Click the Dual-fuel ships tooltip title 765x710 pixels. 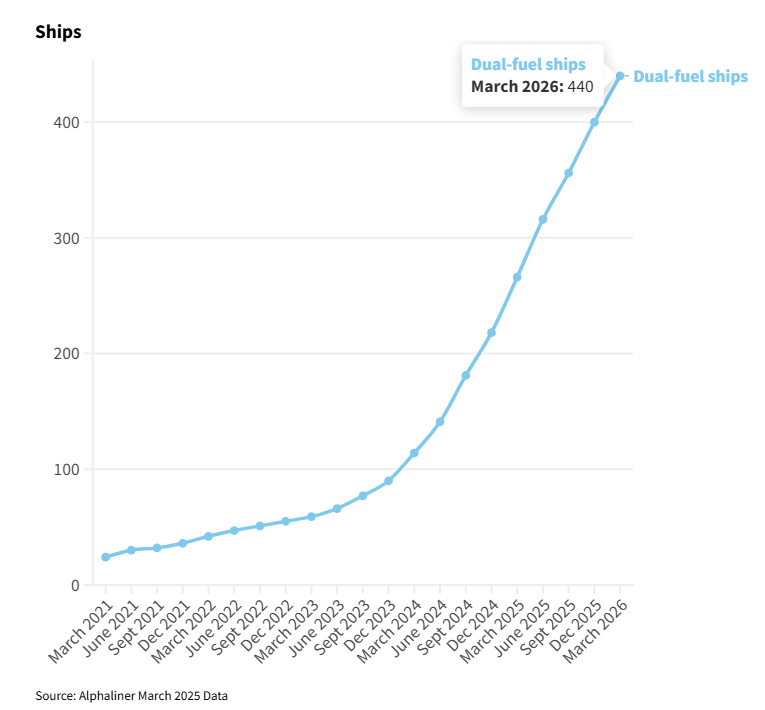(528, 64)
